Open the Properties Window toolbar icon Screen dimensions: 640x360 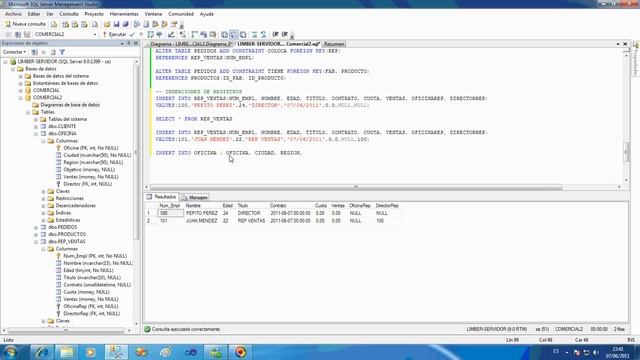pos(174,24)
